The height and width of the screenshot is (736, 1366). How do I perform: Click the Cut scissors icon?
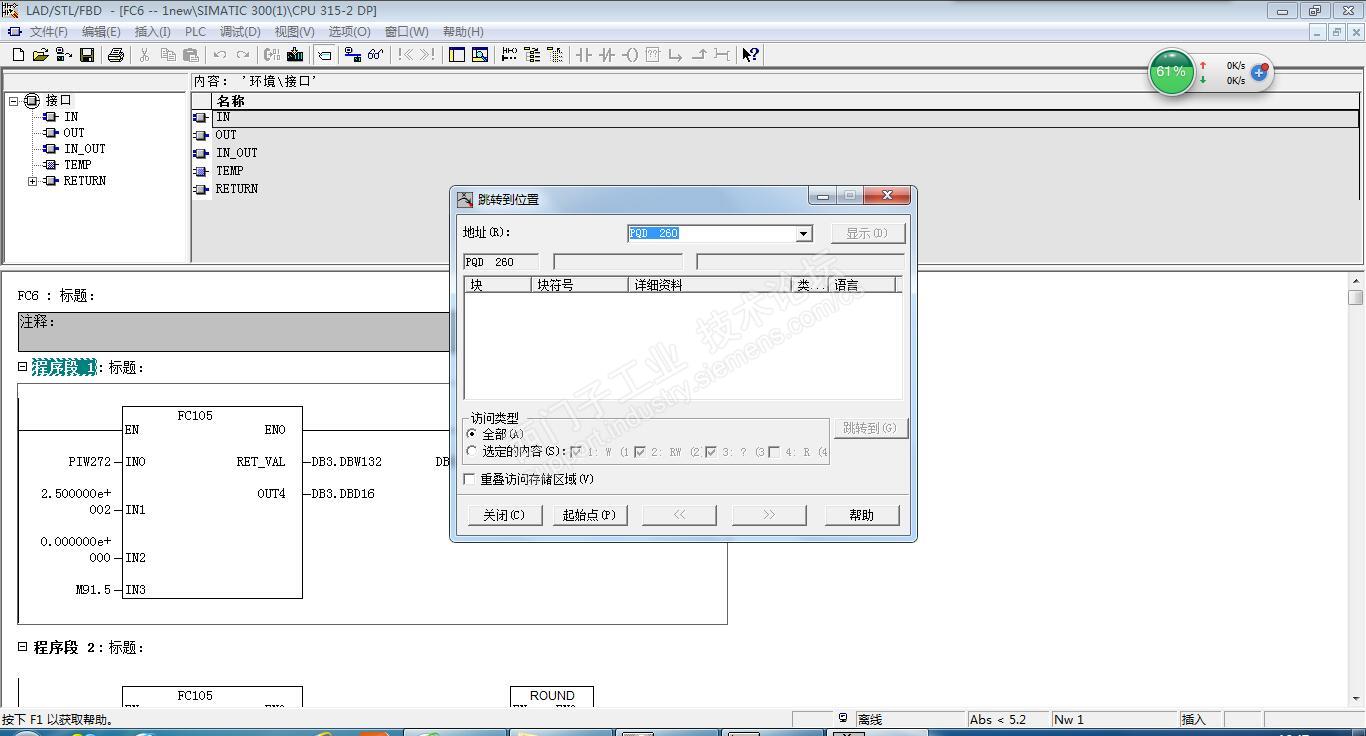145,55
